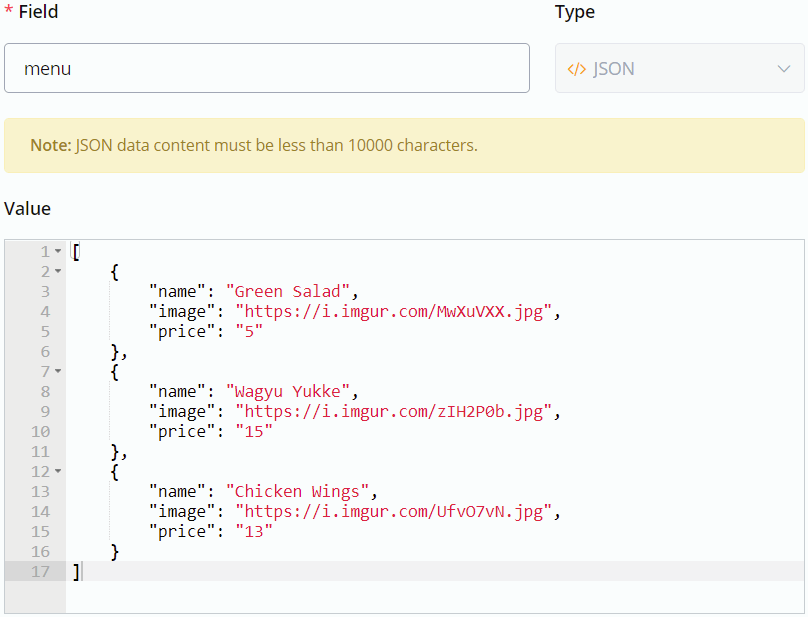Collapse the fold arrow on line 7
Viewport: 808px width, 617px height.
click(x=58, y=372)
